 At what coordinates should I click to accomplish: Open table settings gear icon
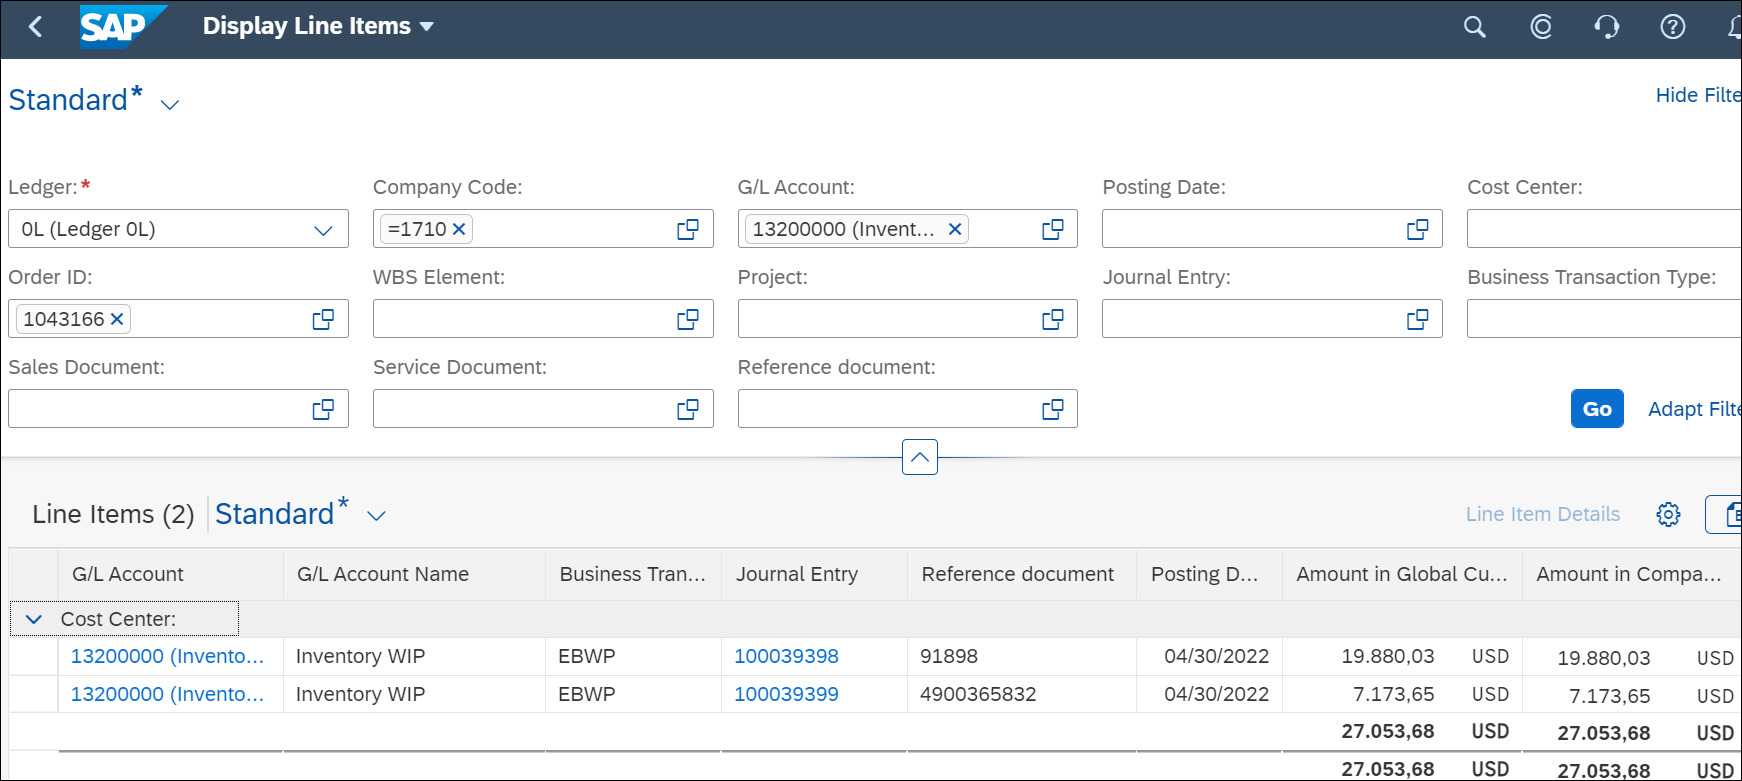pyautogui.click(x=1668, y=514)
